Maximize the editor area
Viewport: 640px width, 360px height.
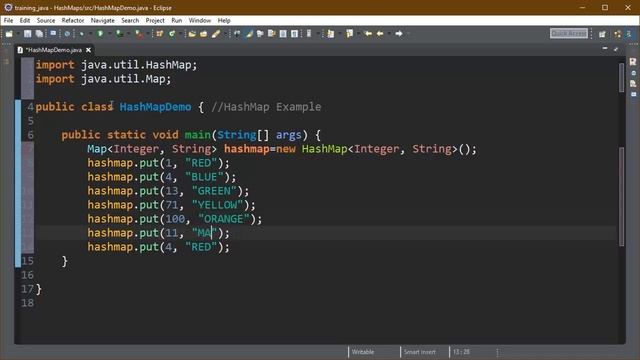tap(616, 49)
